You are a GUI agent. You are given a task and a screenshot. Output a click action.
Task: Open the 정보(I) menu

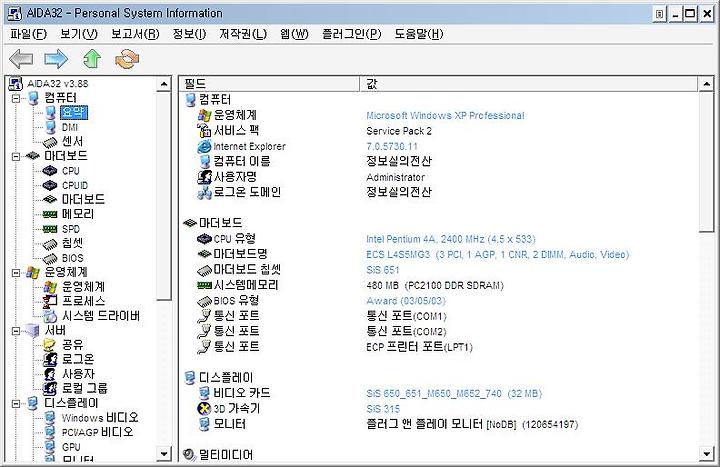point(189,34)
